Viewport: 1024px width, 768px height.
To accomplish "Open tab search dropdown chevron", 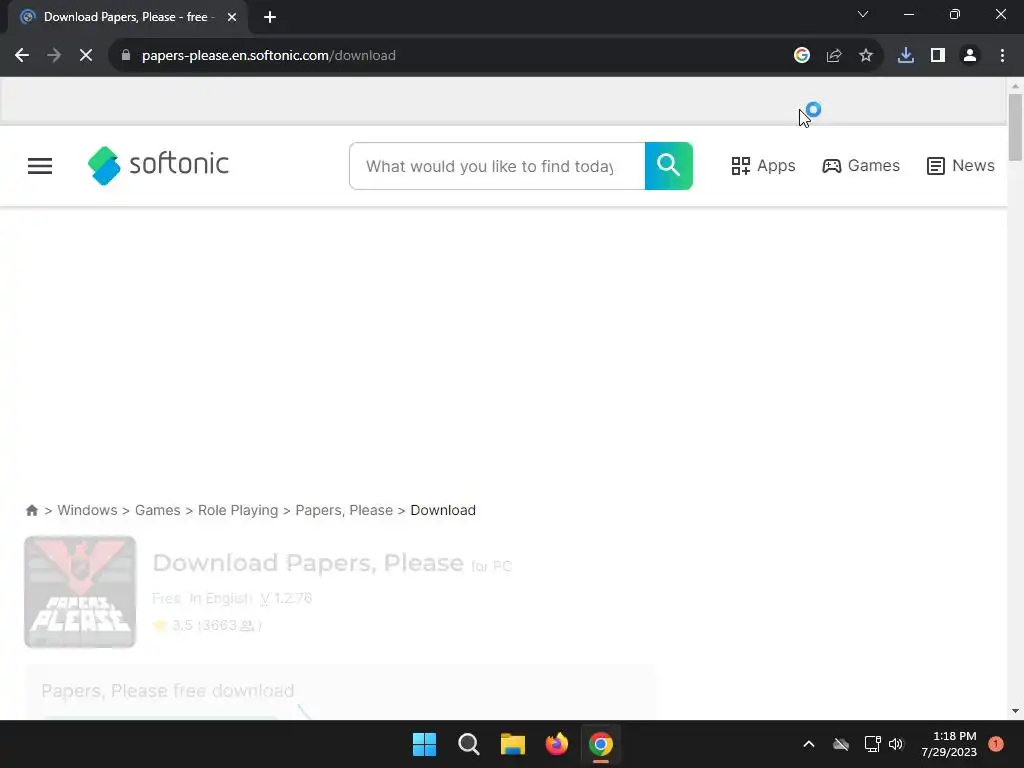I will (863, 14).
